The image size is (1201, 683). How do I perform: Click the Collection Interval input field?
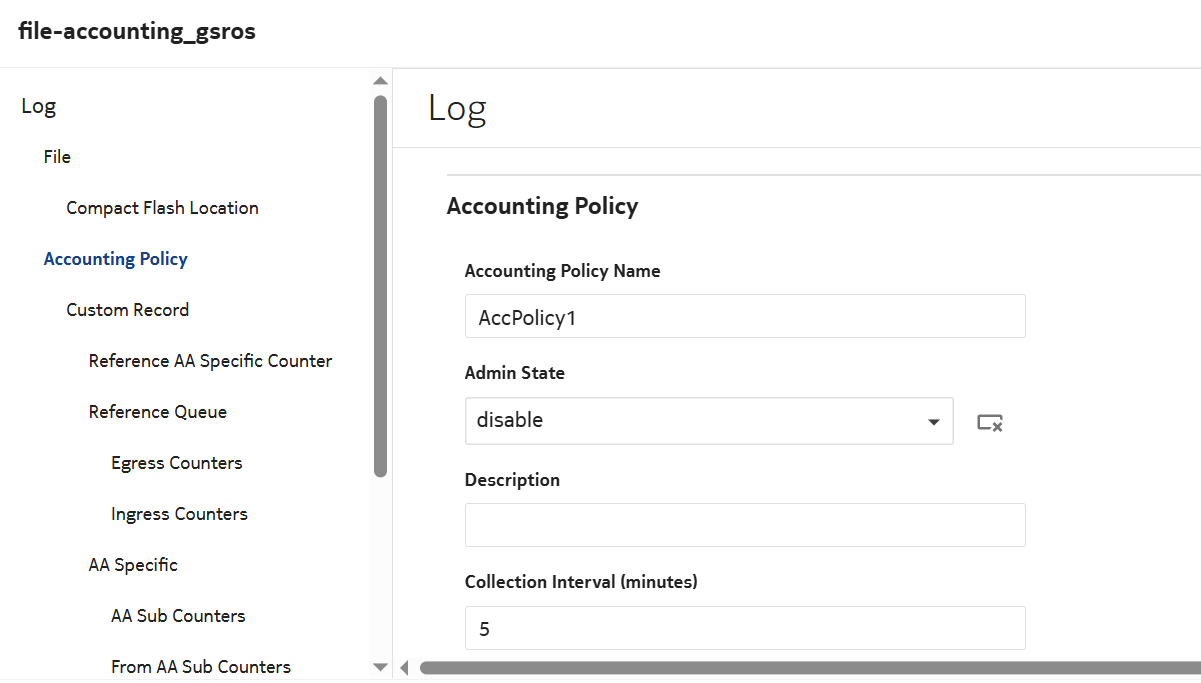pos(744,628)
